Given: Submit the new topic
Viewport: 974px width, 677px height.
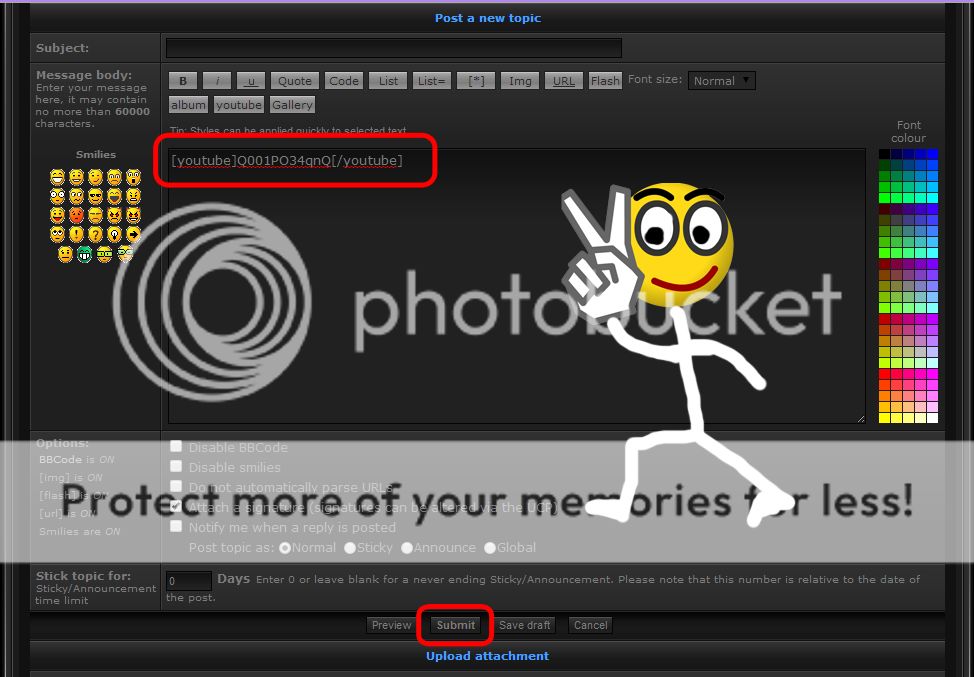Looking at the screenshot, I should point(455,625).
